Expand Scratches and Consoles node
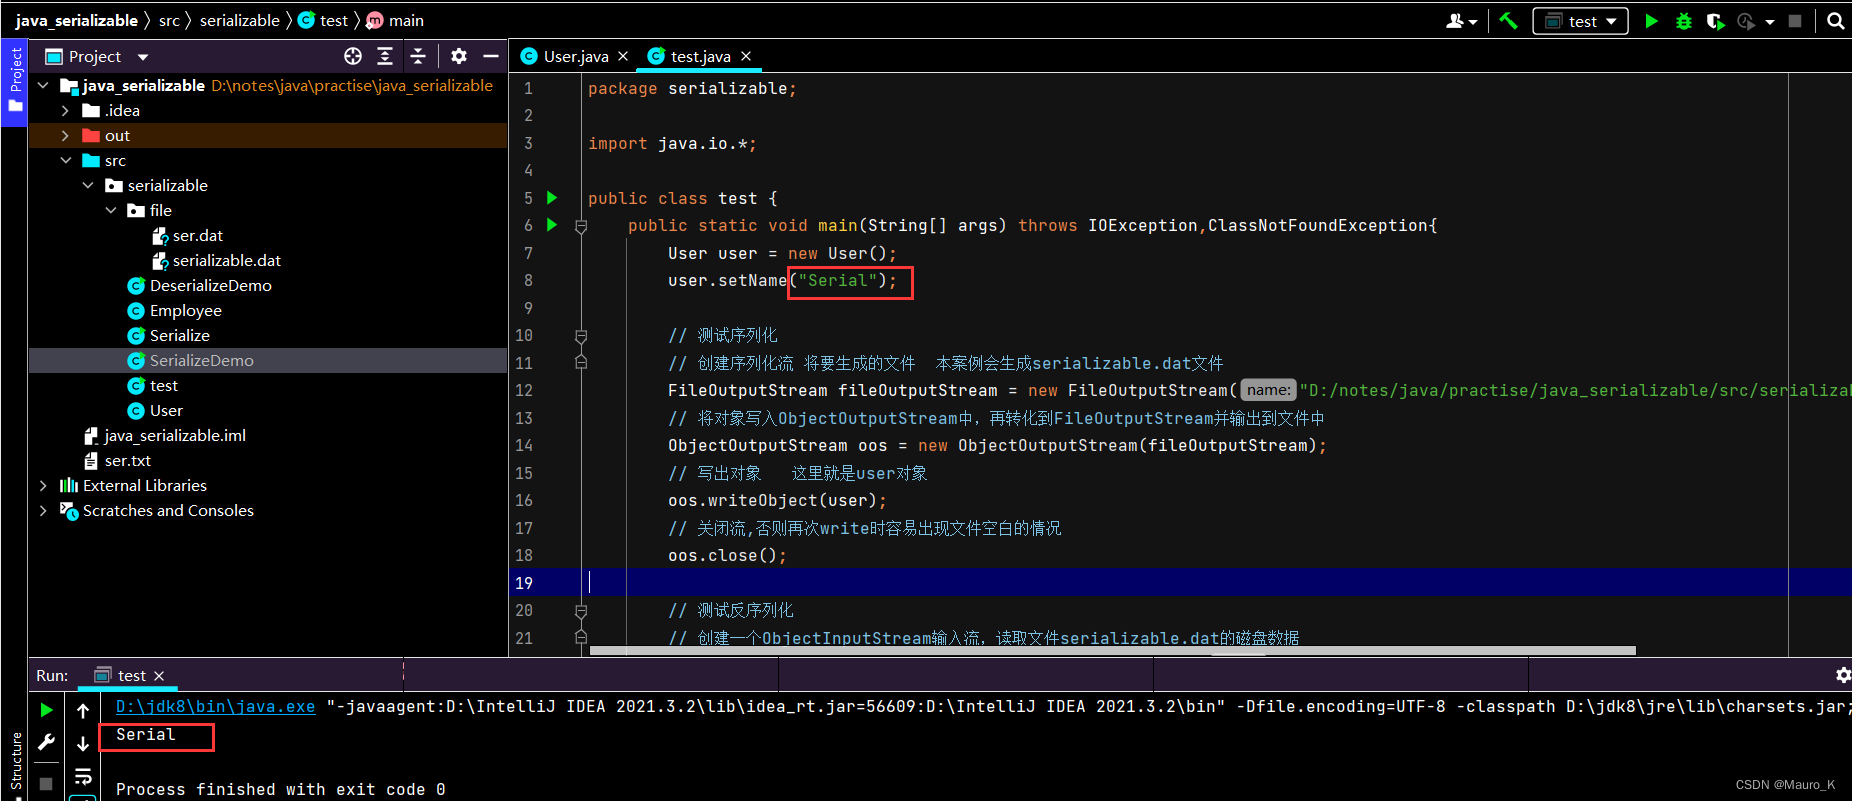 click(43, 511)
